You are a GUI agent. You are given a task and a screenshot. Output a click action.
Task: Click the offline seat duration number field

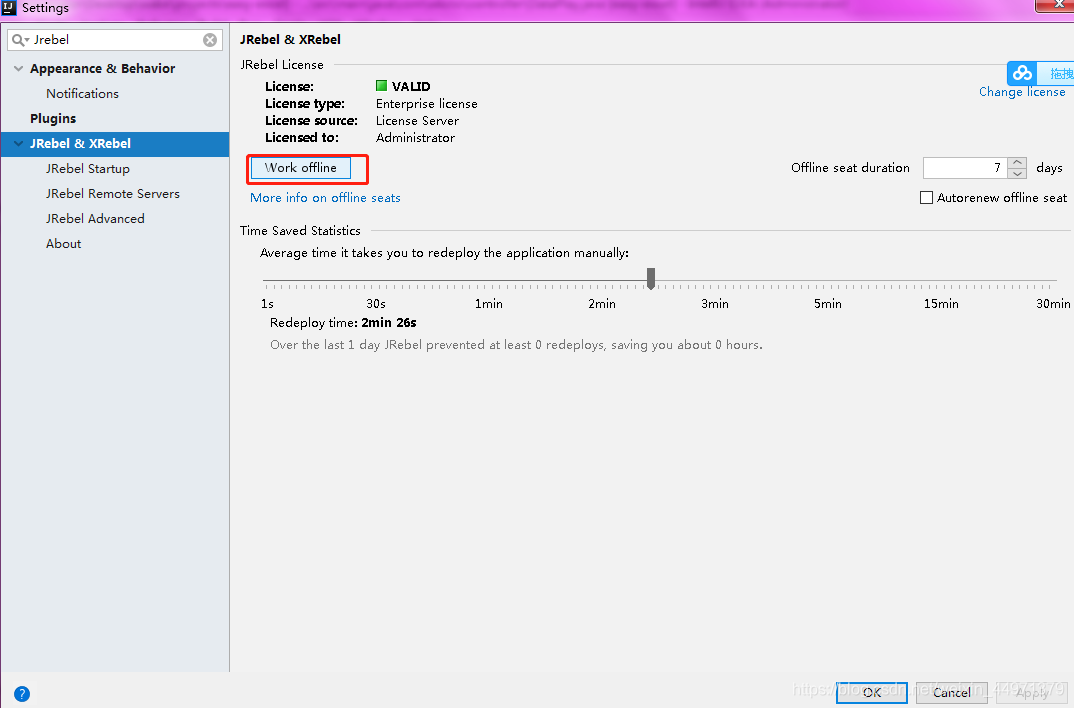(x=966, y=168)
